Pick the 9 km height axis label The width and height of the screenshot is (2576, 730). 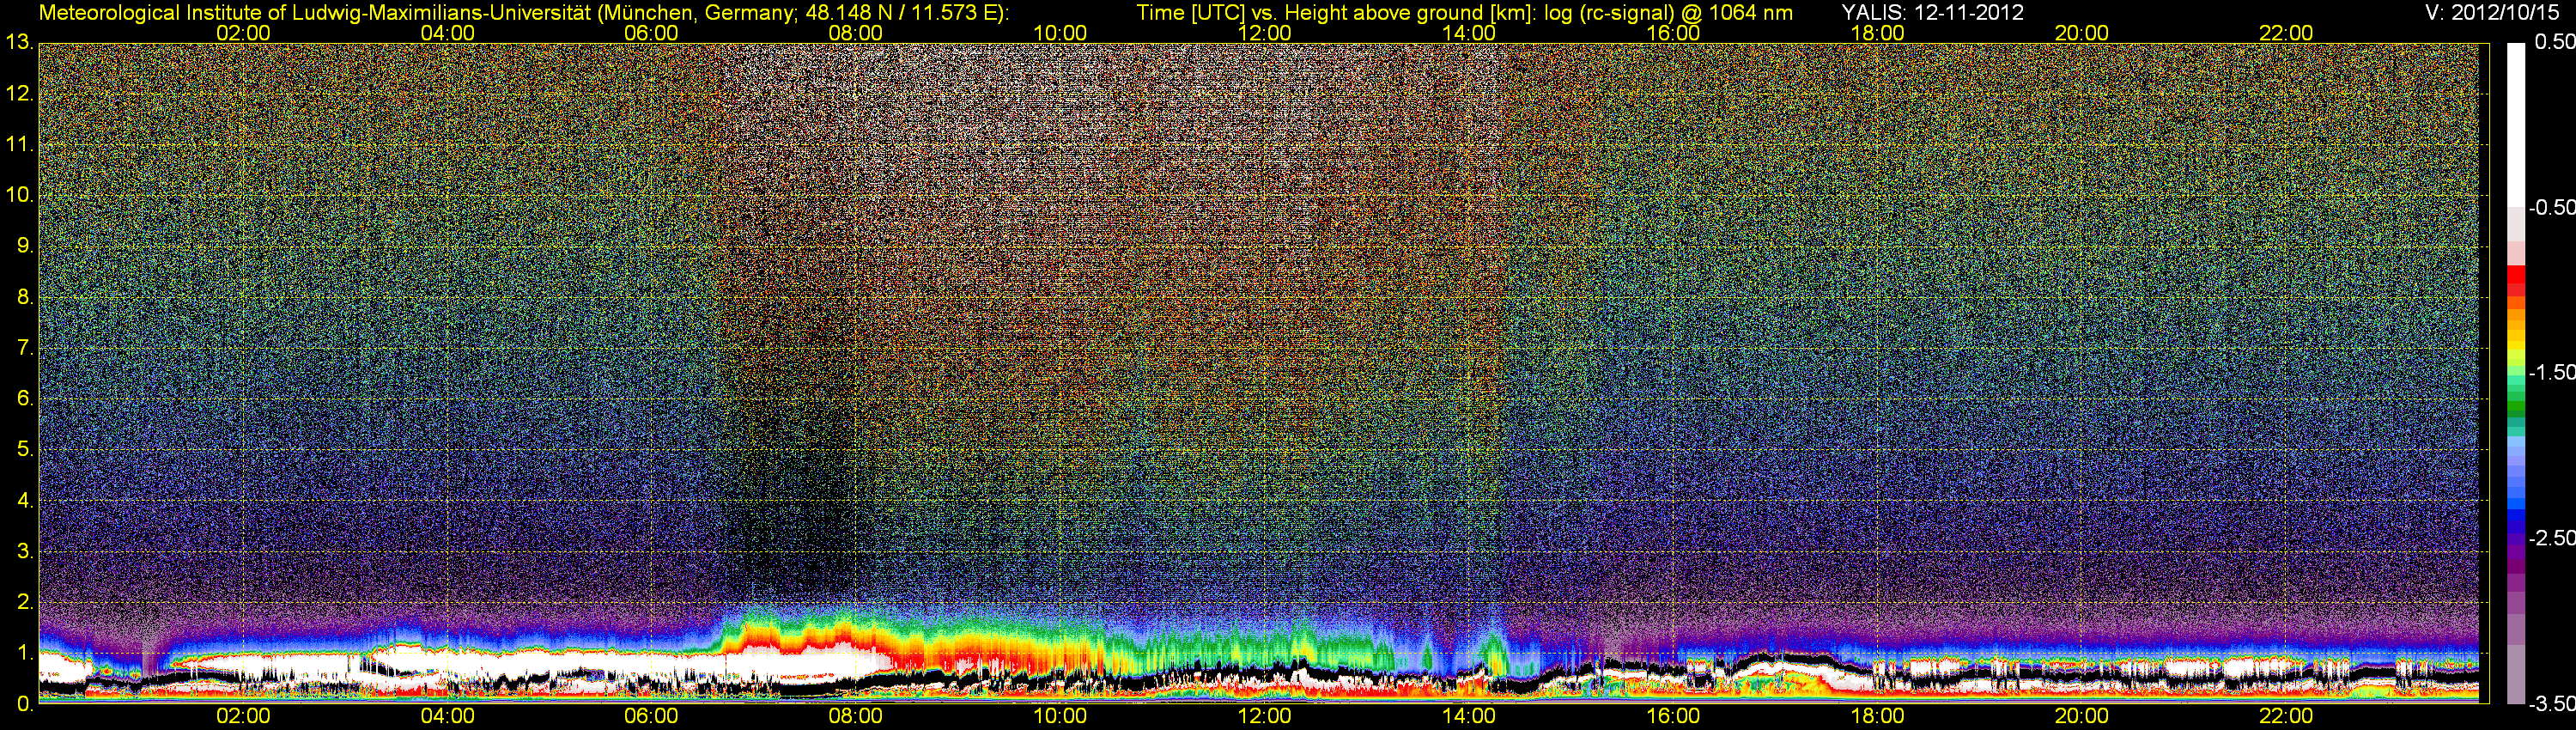coord(25,246)
